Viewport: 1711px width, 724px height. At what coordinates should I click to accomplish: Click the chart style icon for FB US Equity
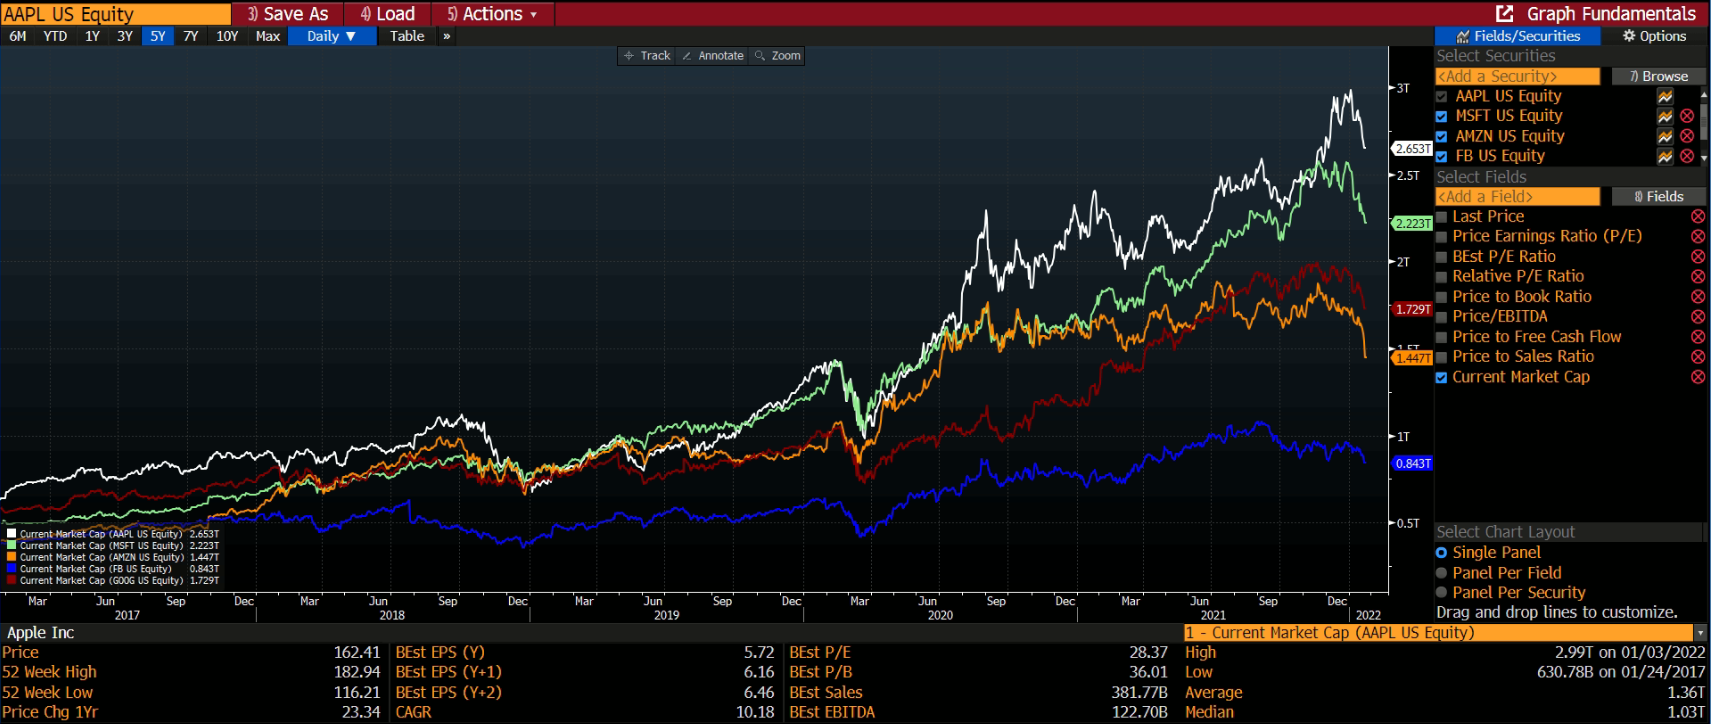[x=1665, y=156]
